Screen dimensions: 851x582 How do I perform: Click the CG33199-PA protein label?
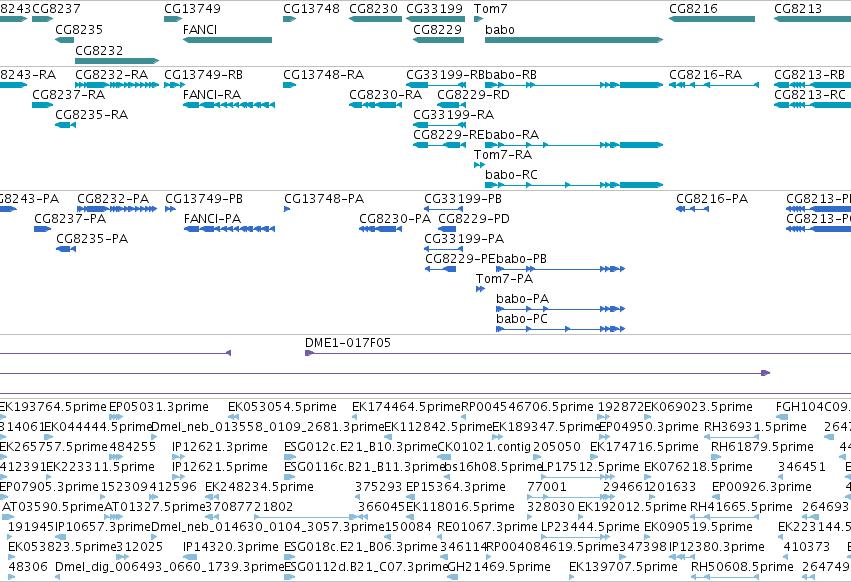[x=464, y=239]
